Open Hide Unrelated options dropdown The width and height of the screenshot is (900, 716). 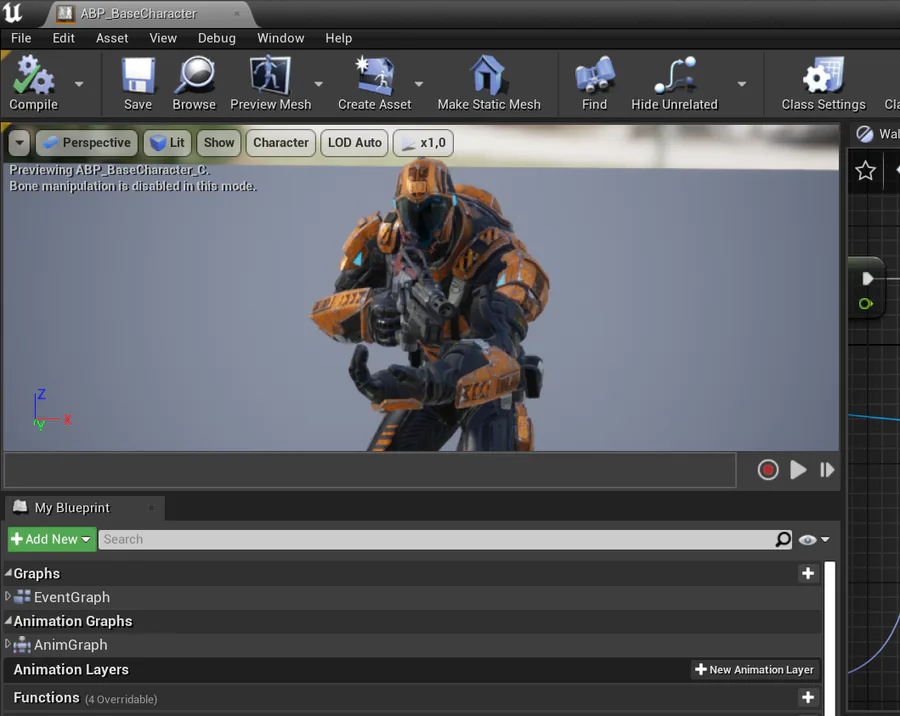[742, 84]
